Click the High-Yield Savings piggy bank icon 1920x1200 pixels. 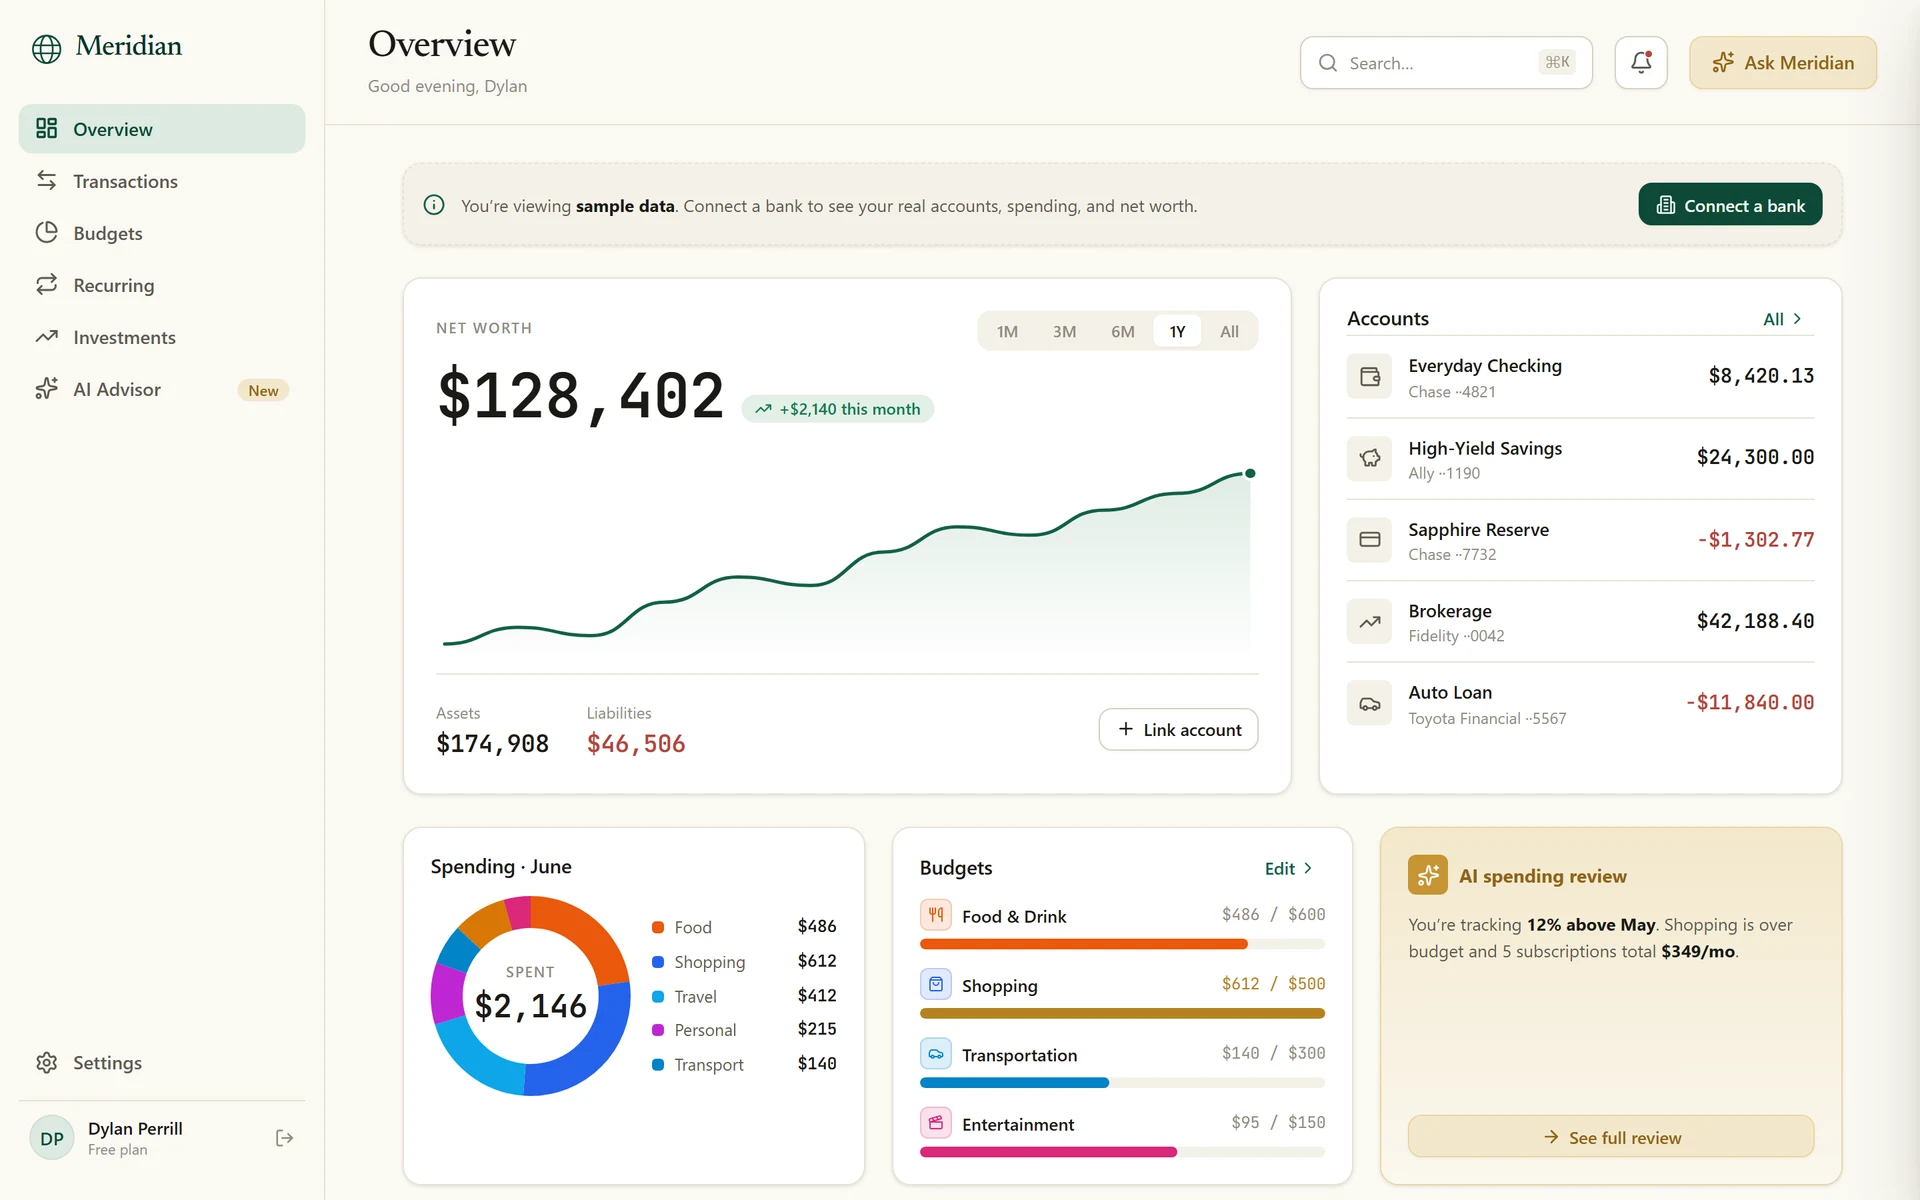[x=1369, y=458]
